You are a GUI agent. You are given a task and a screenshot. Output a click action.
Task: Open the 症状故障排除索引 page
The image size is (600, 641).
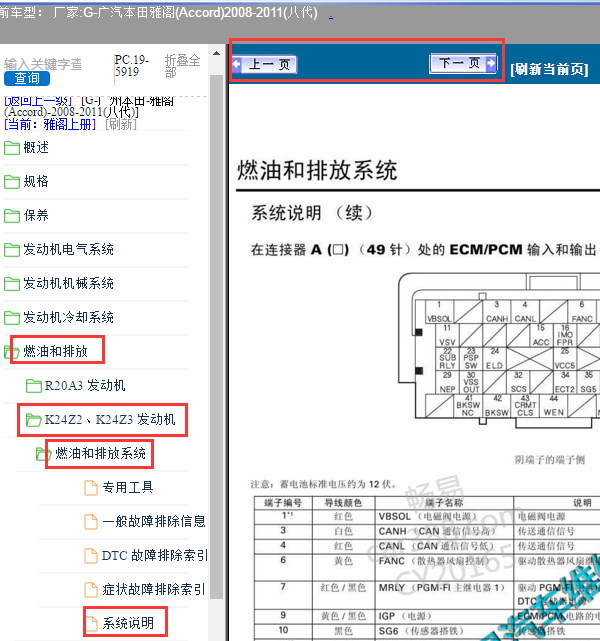pos(154,589)
